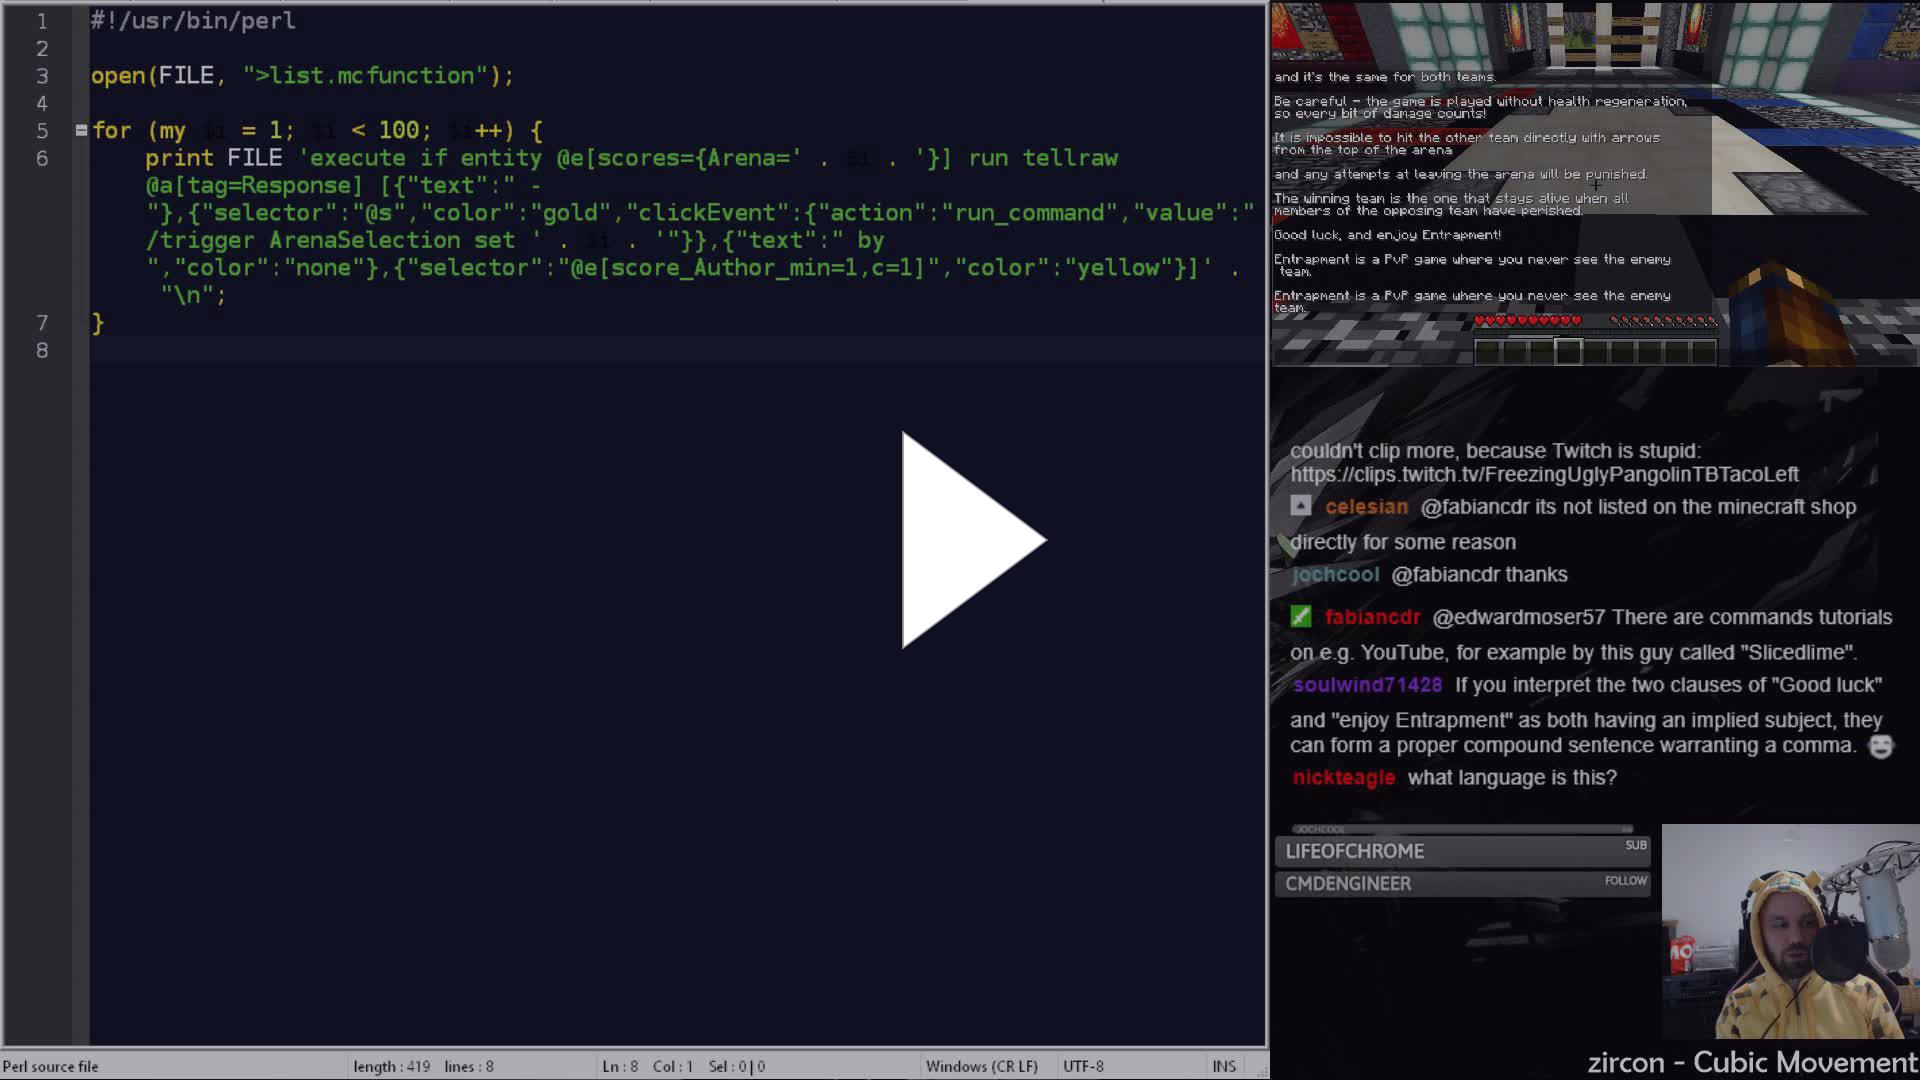Open Windows (CR LF) line ending selector
Image resolution: width=1920 pixels, height=1080 pixels.
[981, 1066]
